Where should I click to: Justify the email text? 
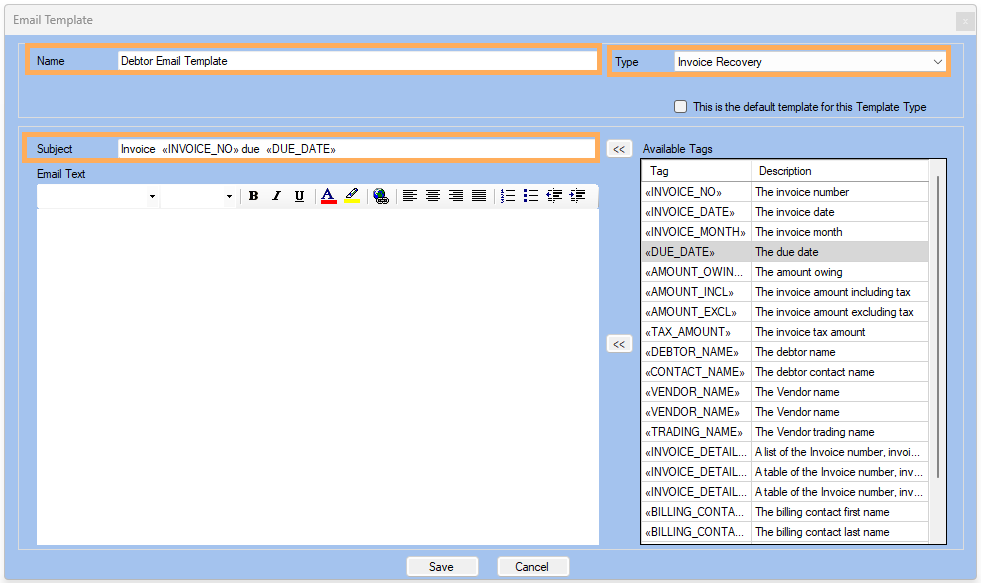pos(479,196)
